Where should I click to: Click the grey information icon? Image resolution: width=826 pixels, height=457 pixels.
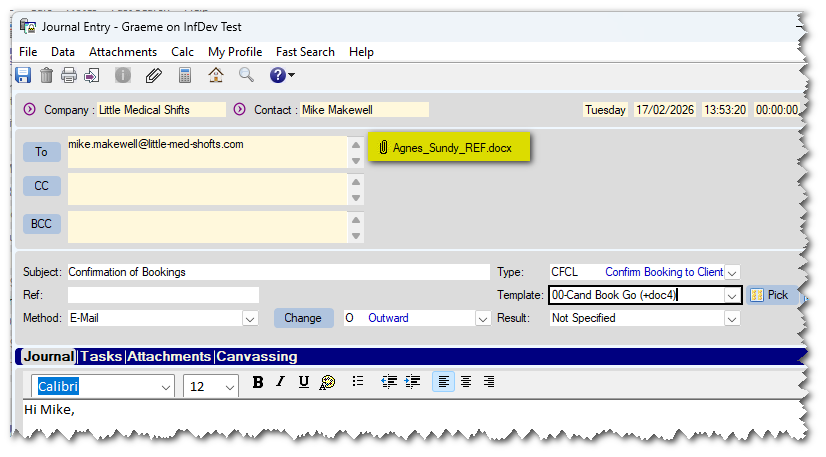(123, 75)
